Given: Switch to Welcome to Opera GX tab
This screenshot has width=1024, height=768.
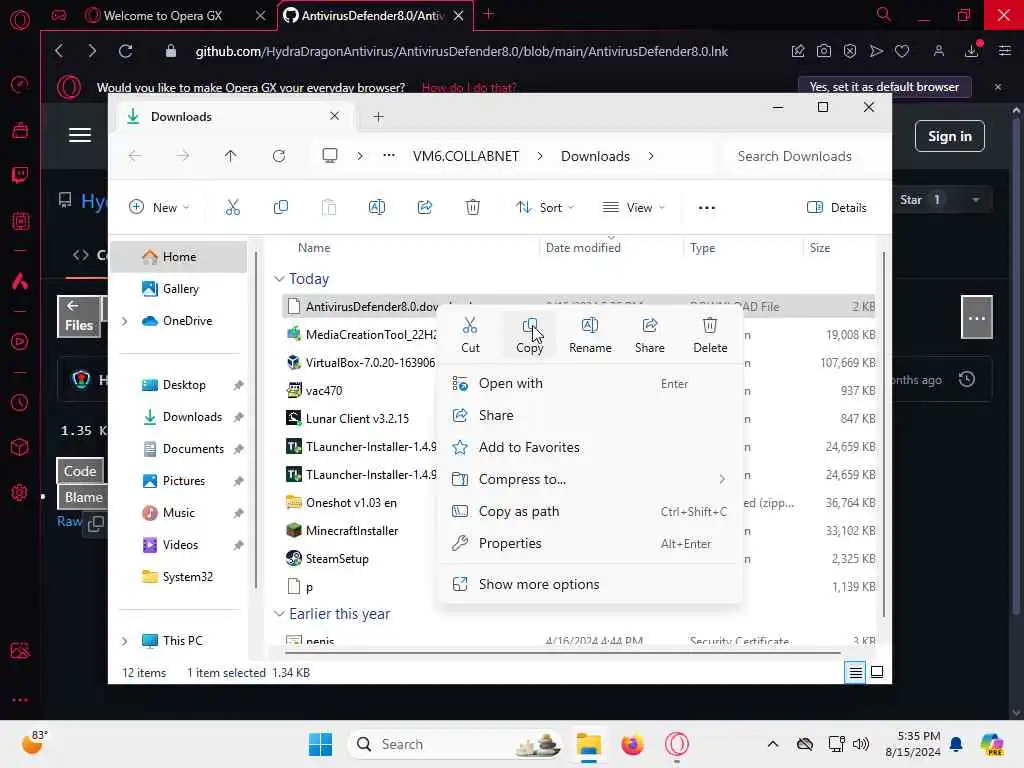Looking at the screenshot, I should pos(162,15).
